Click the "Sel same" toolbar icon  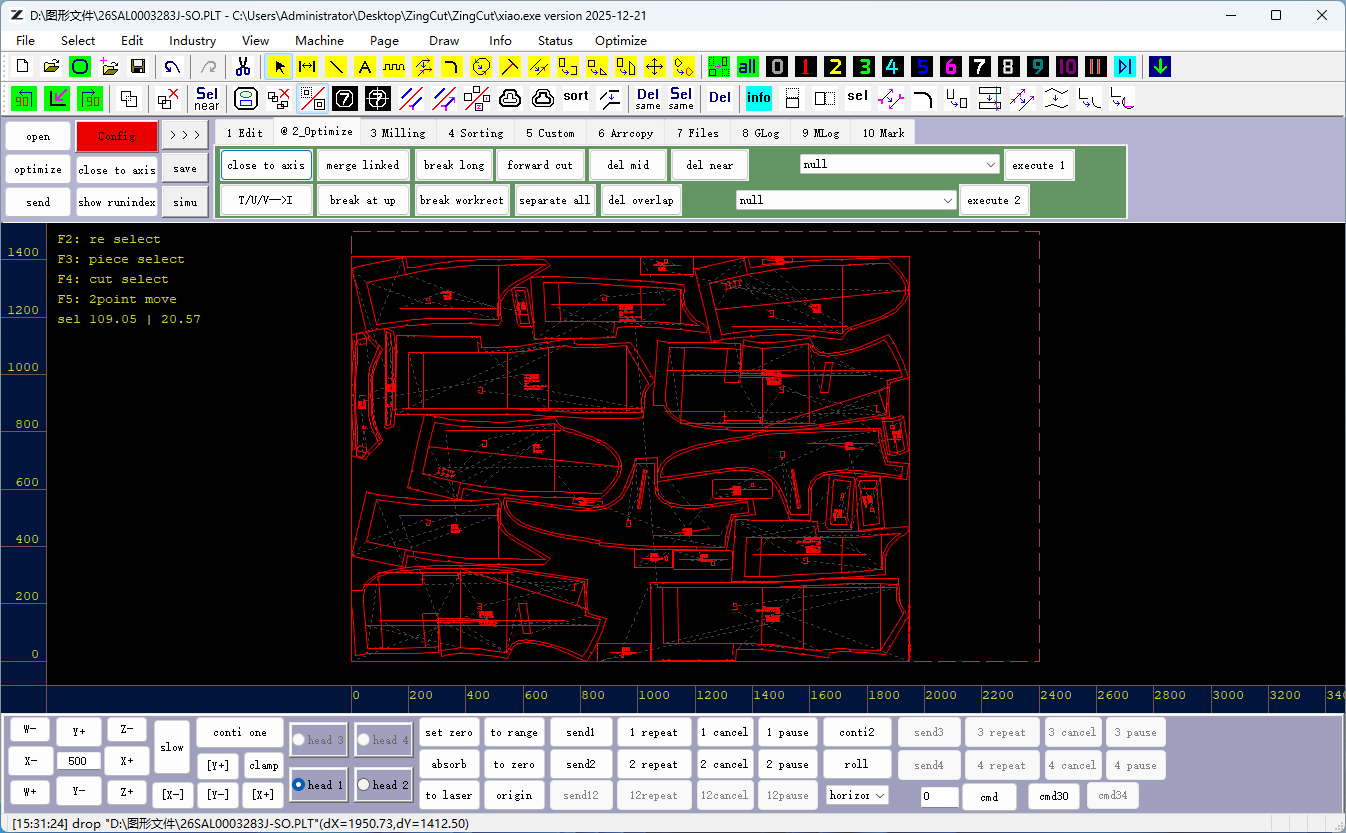pos(681,98)
